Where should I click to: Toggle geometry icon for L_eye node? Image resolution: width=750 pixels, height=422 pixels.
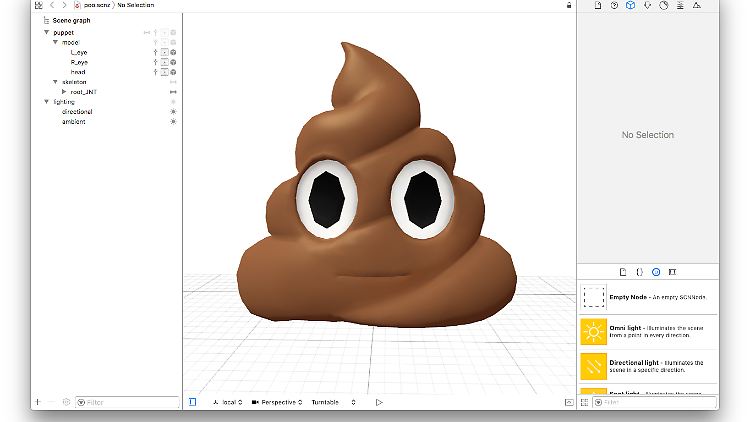point(164,52)
